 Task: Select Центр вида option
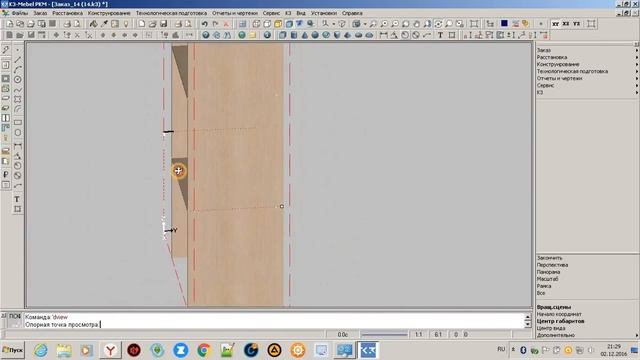point(551,328)
